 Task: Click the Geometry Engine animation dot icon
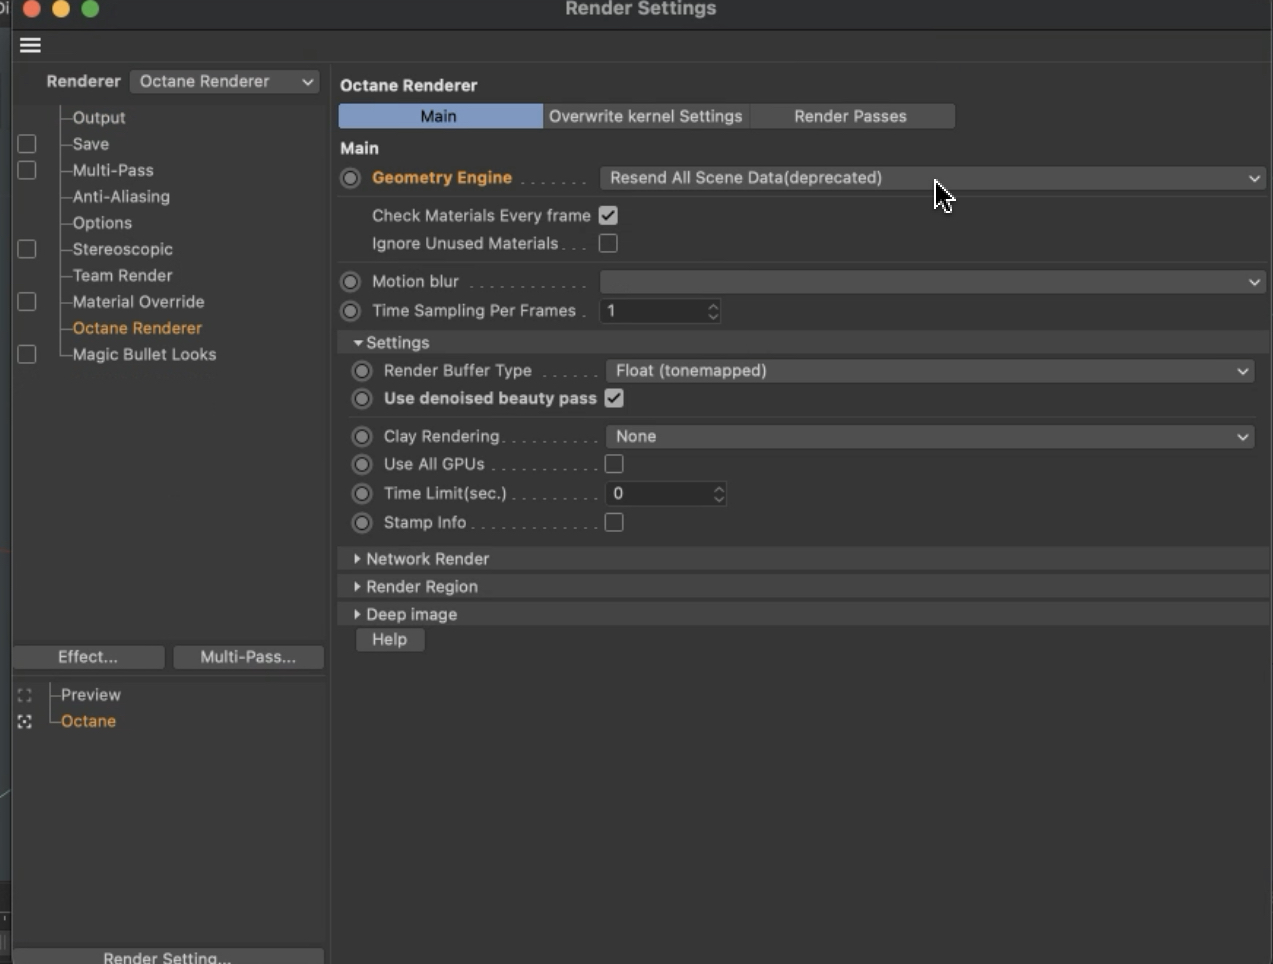click(x=350, y=178)
